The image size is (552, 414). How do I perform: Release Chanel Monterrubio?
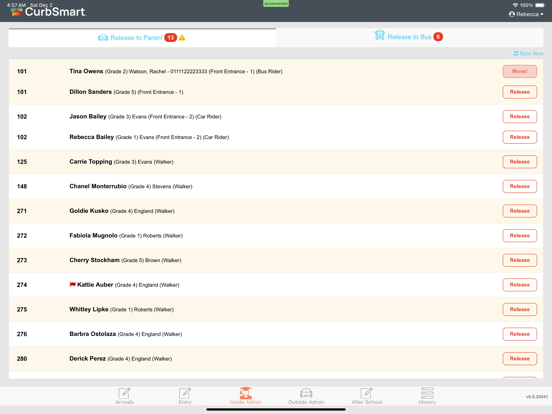click(x=520, y=186)
